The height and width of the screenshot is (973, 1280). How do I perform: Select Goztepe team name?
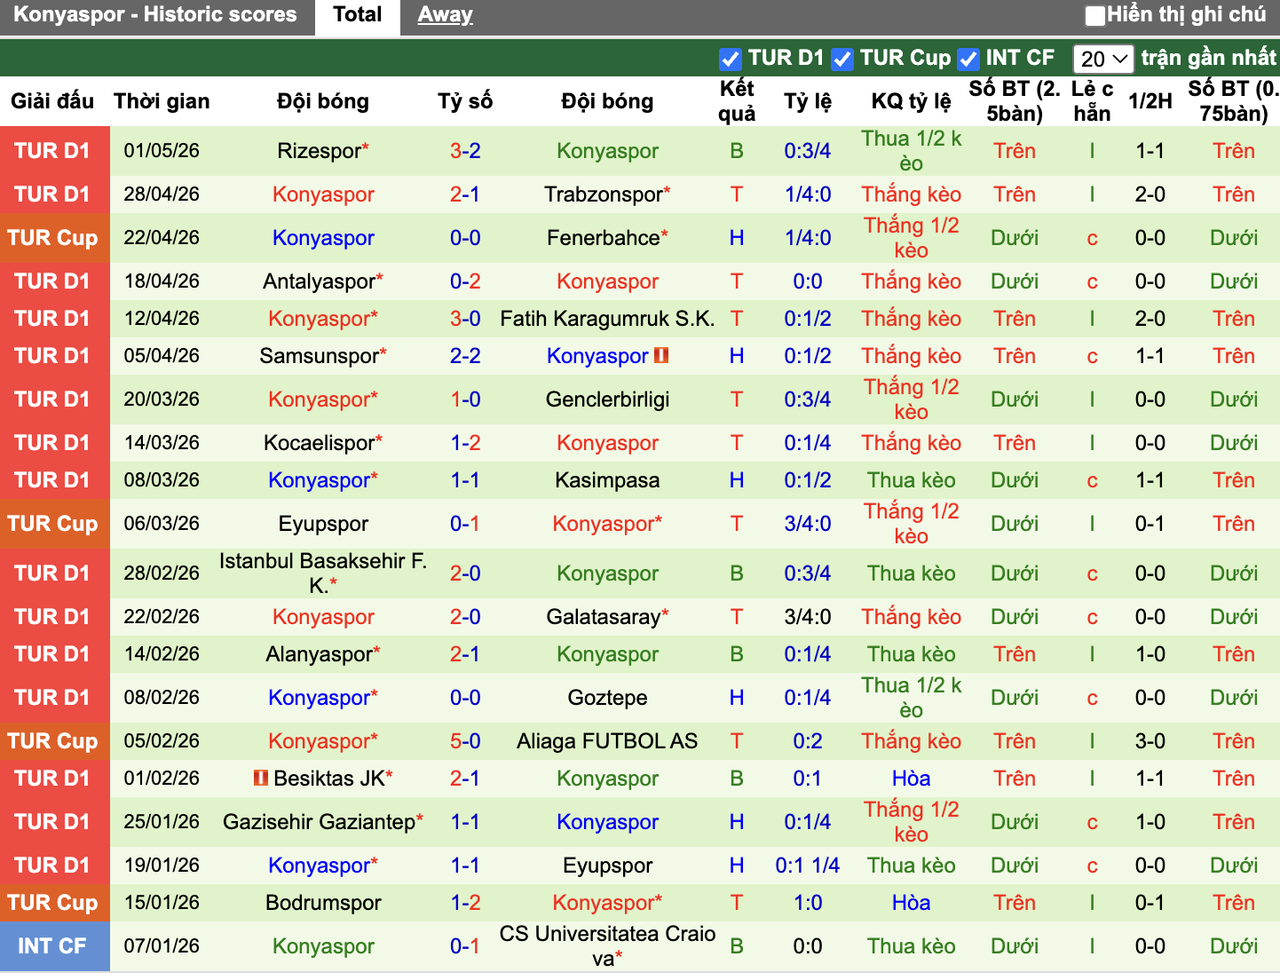pos(607,698)
